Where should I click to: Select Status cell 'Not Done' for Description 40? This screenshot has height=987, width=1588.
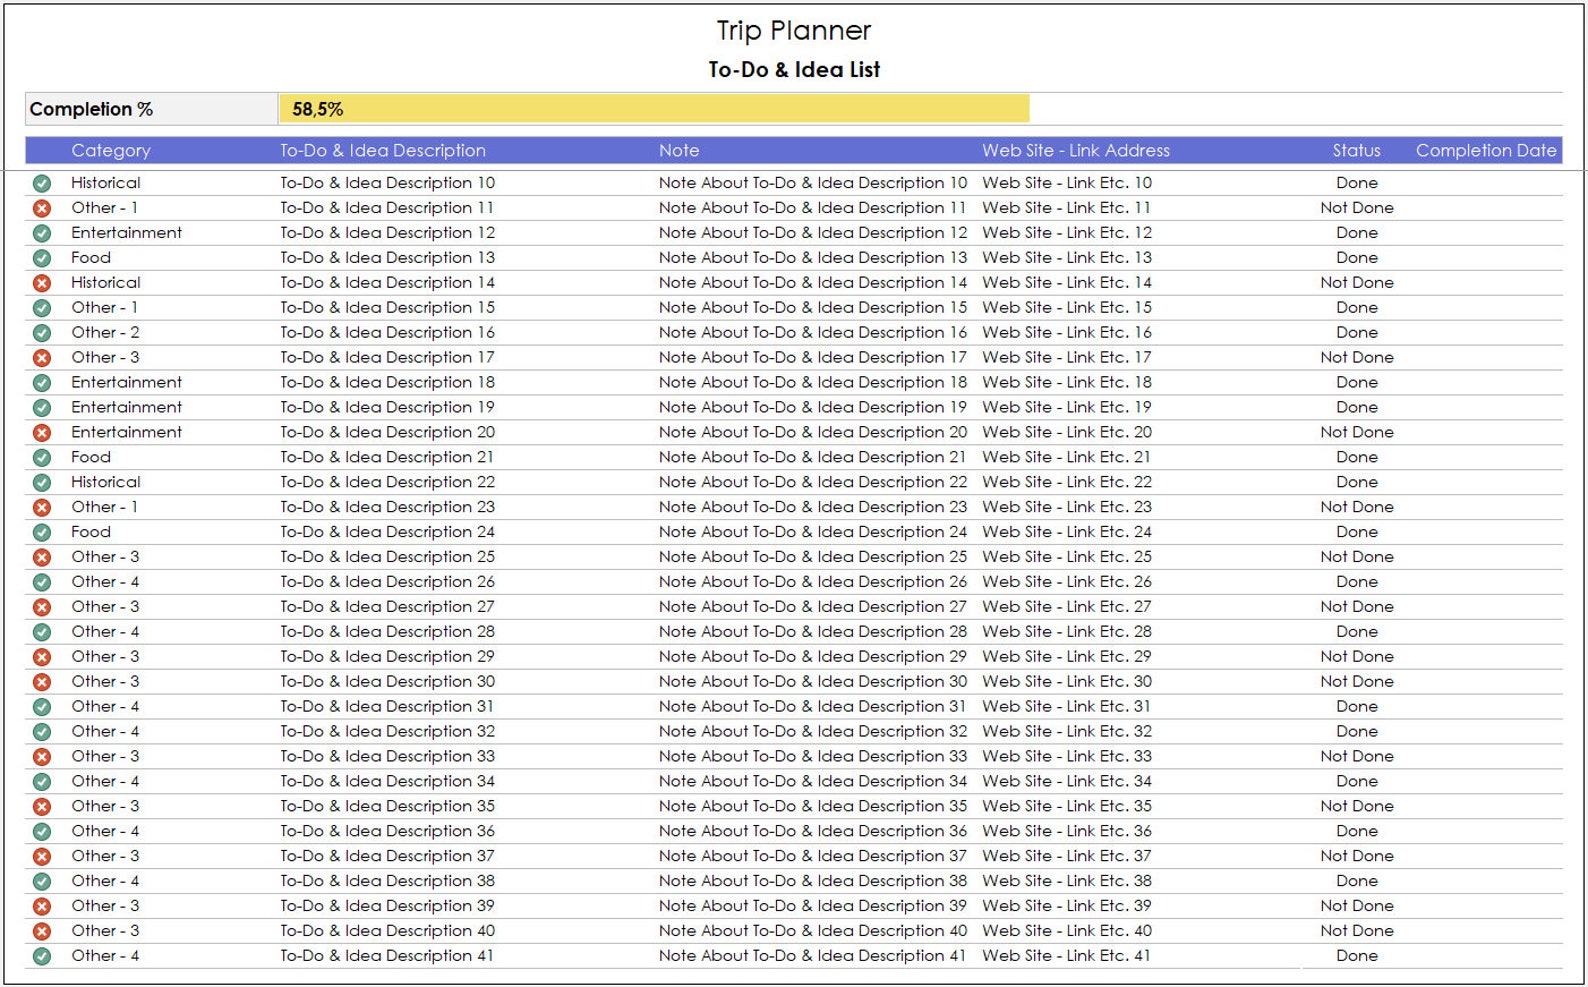point(1356,930)
